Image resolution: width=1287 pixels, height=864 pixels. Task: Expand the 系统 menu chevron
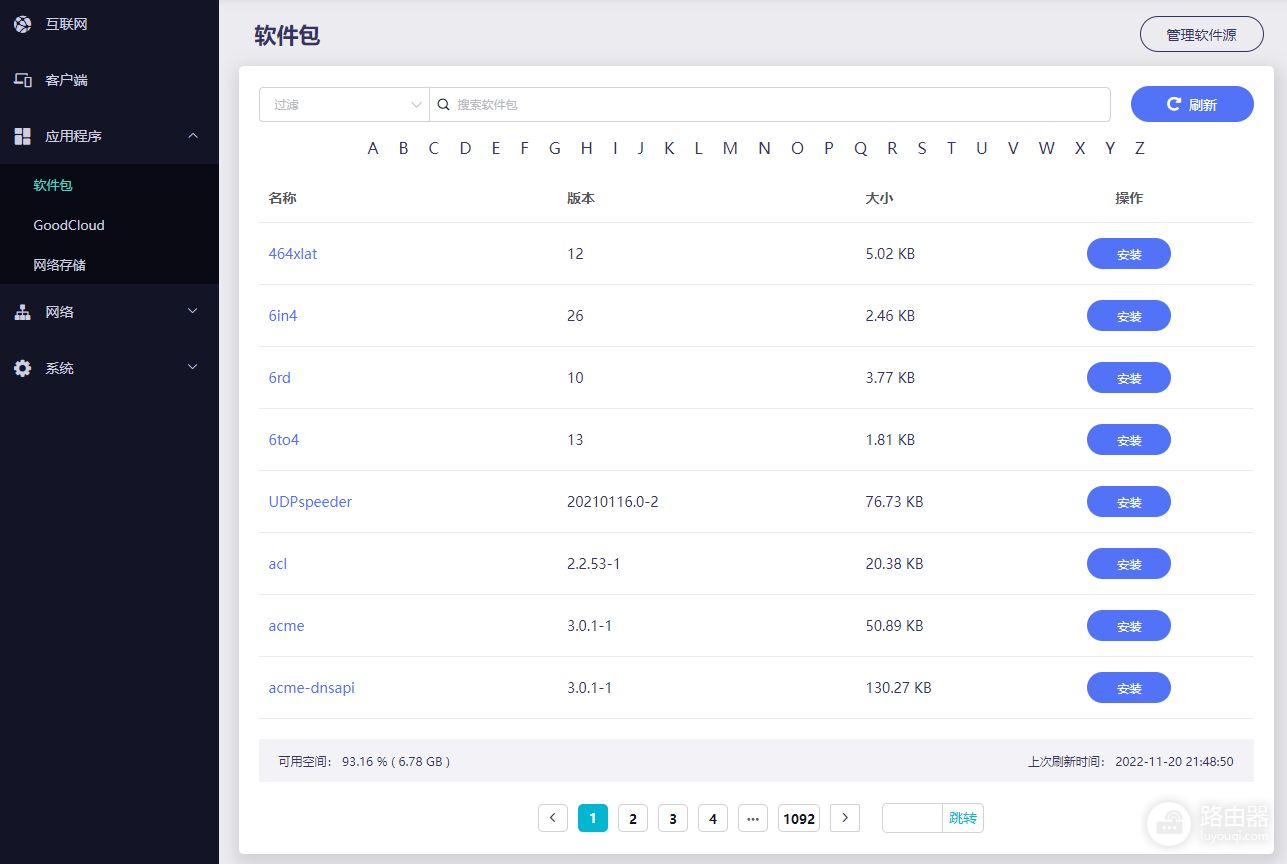point(194,368)
